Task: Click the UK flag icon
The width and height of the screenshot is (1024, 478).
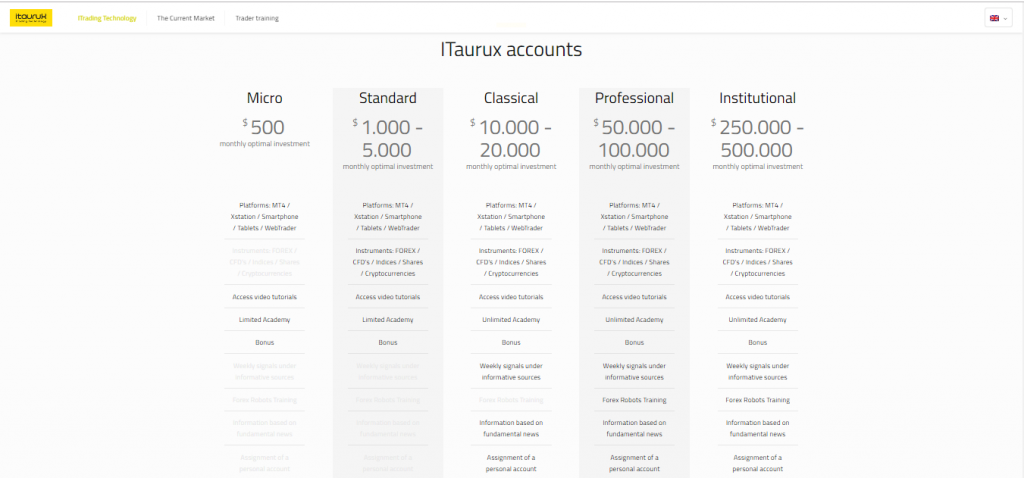Action: pos(994,18)
